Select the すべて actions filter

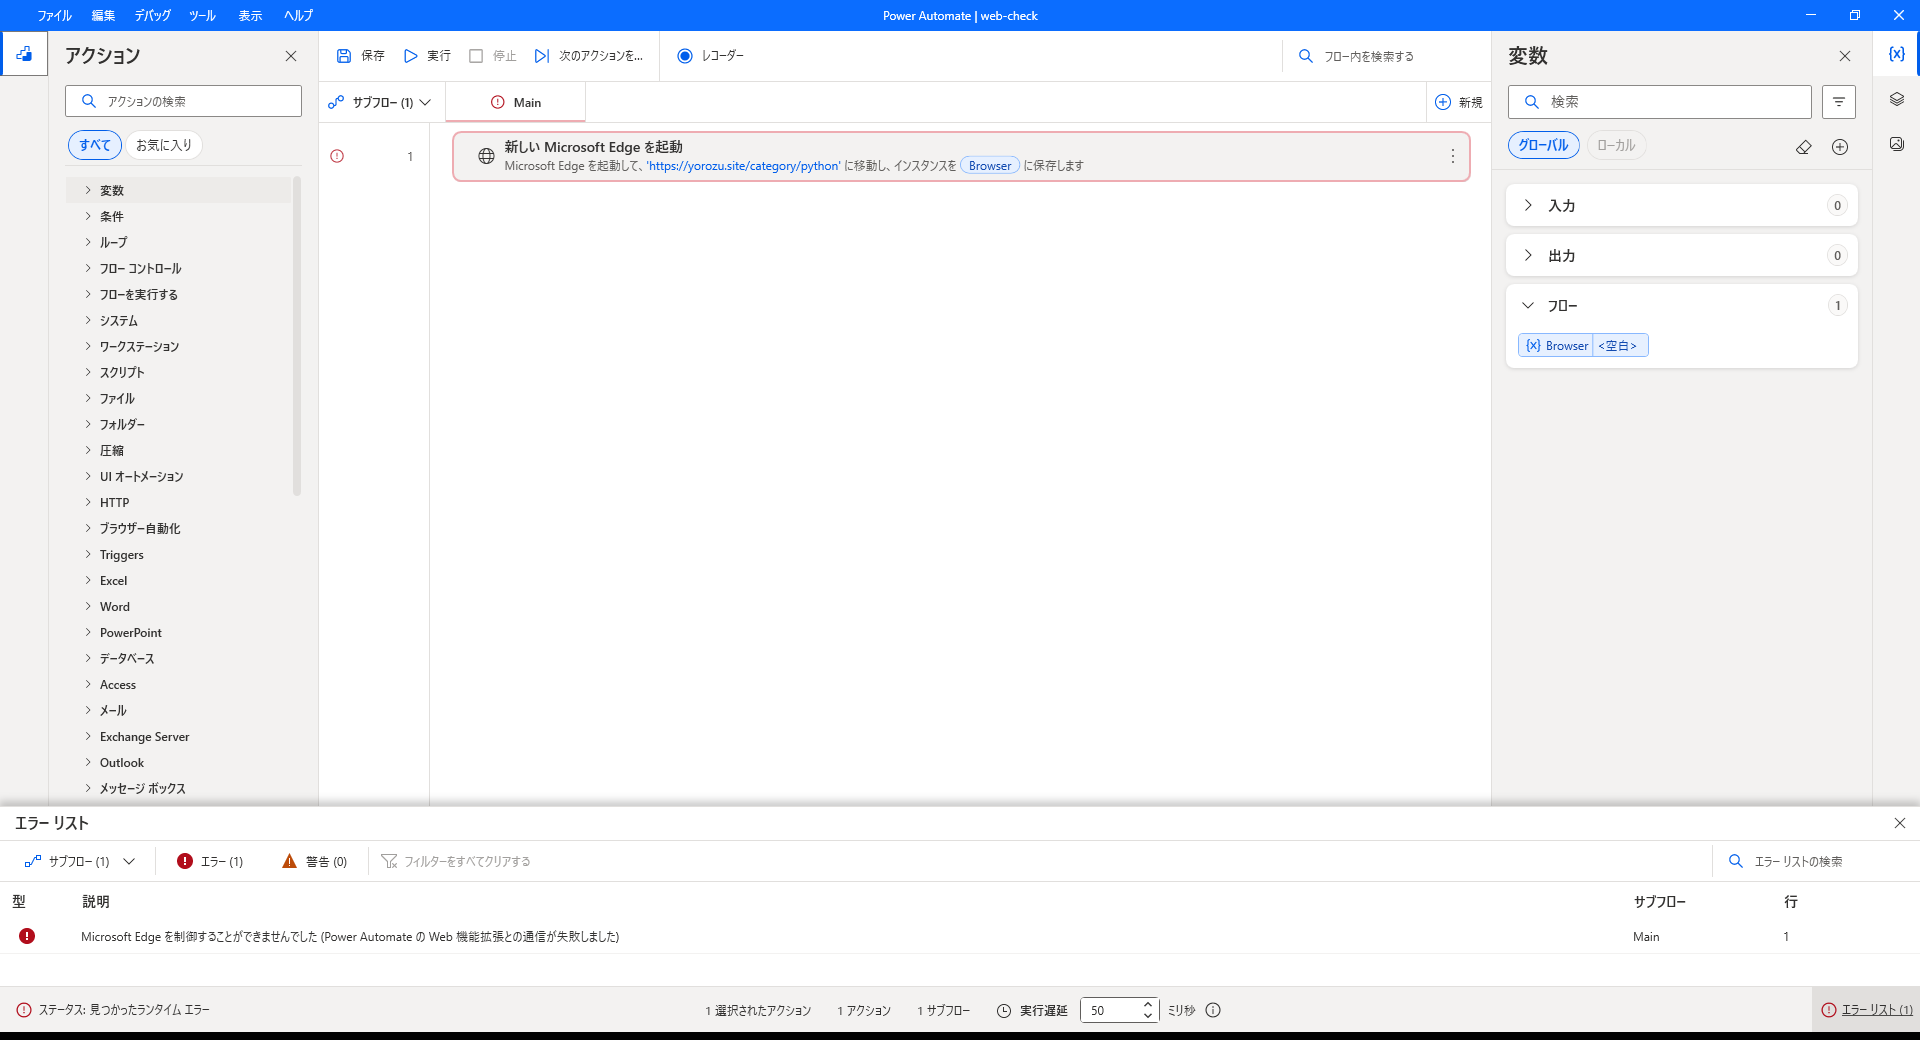[x=95, y=145]
